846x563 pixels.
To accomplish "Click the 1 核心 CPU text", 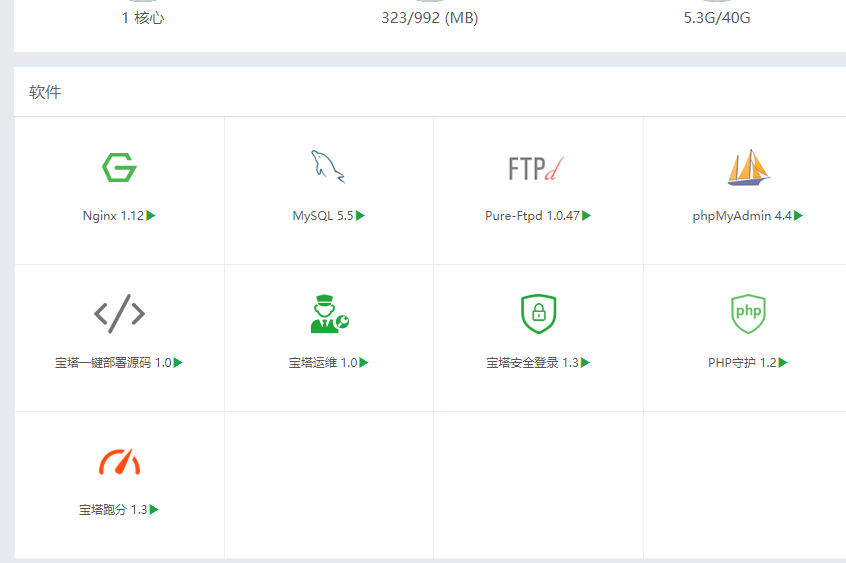I will 143,18.
